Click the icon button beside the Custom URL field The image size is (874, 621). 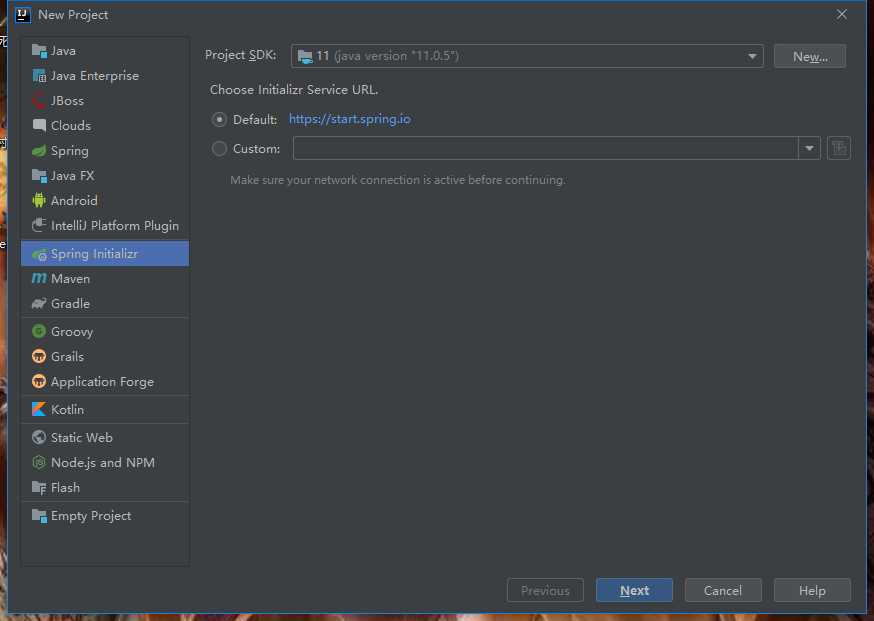point(839,148)
